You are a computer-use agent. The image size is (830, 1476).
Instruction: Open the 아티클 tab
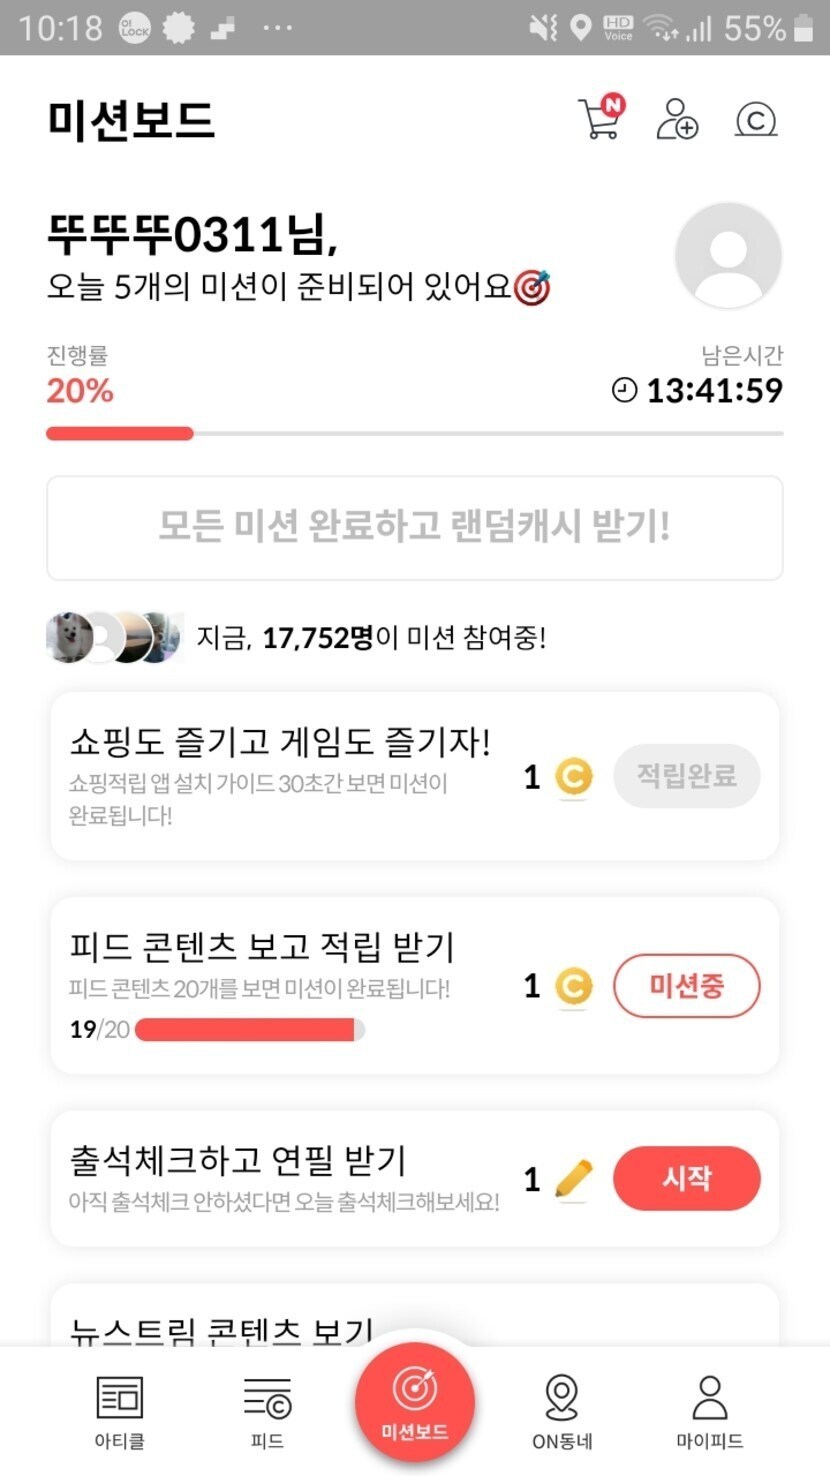click(119, 1410)
